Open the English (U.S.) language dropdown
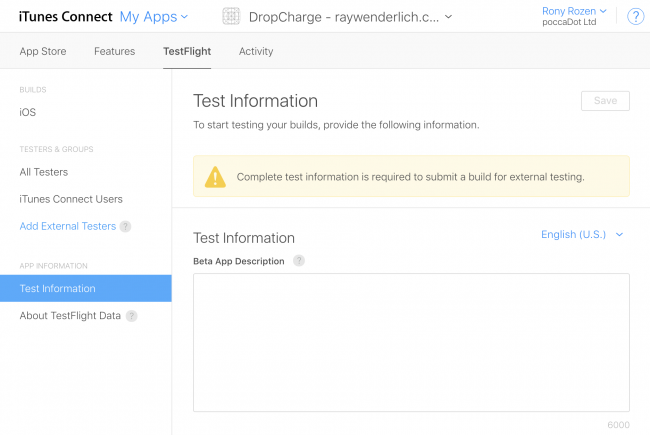The image size is (650, 435). point(582,235)
